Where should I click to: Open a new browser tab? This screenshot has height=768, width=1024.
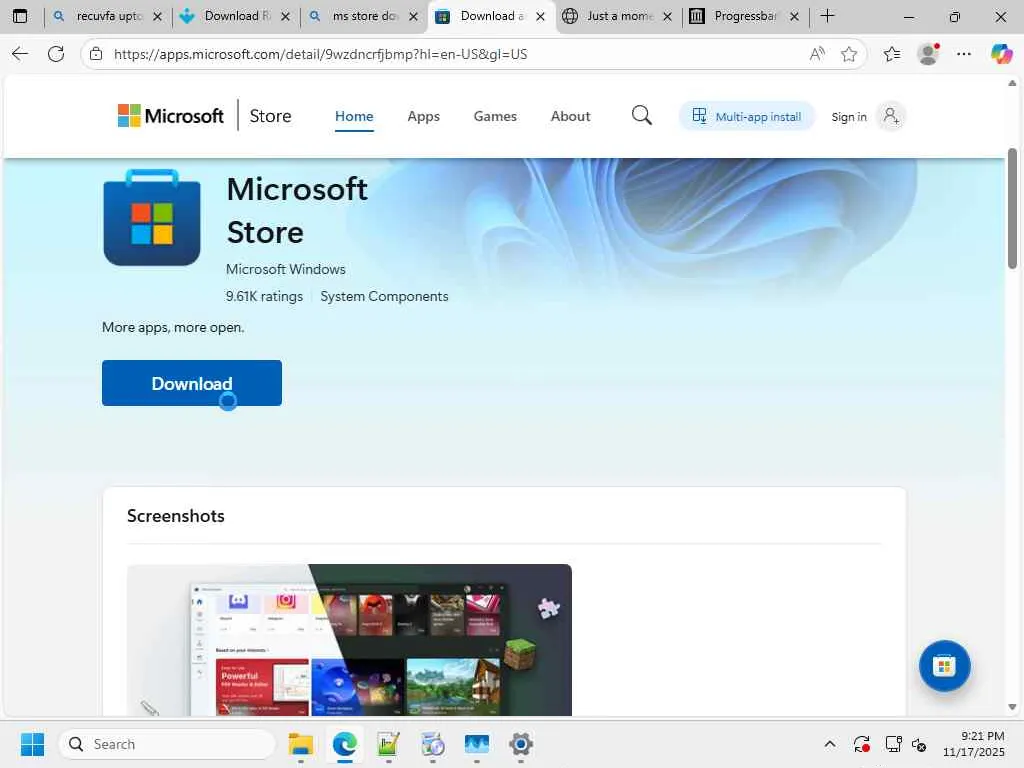(827, 16)
